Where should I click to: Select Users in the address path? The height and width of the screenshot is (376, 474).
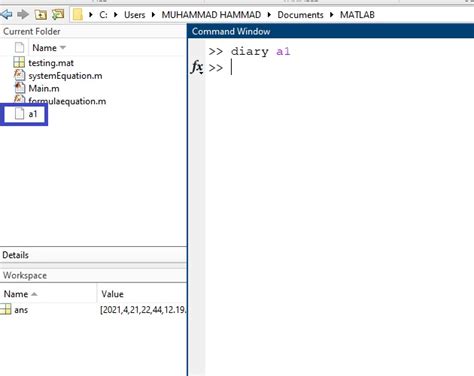135,15
